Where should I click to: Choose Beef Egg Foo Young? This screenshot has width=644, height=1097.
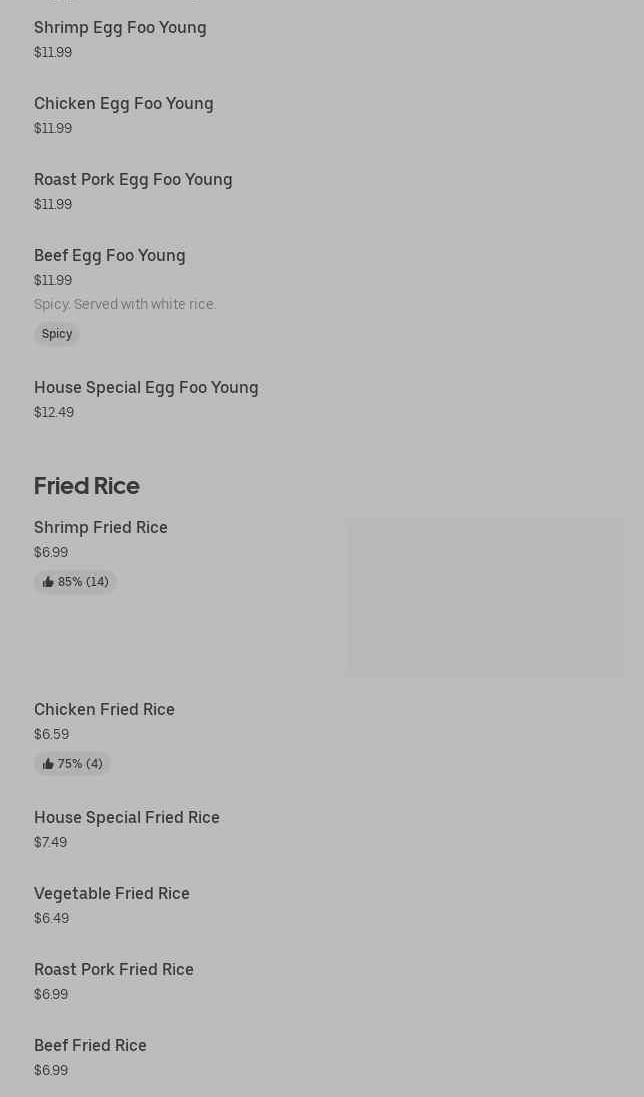[x=109, y=256]
